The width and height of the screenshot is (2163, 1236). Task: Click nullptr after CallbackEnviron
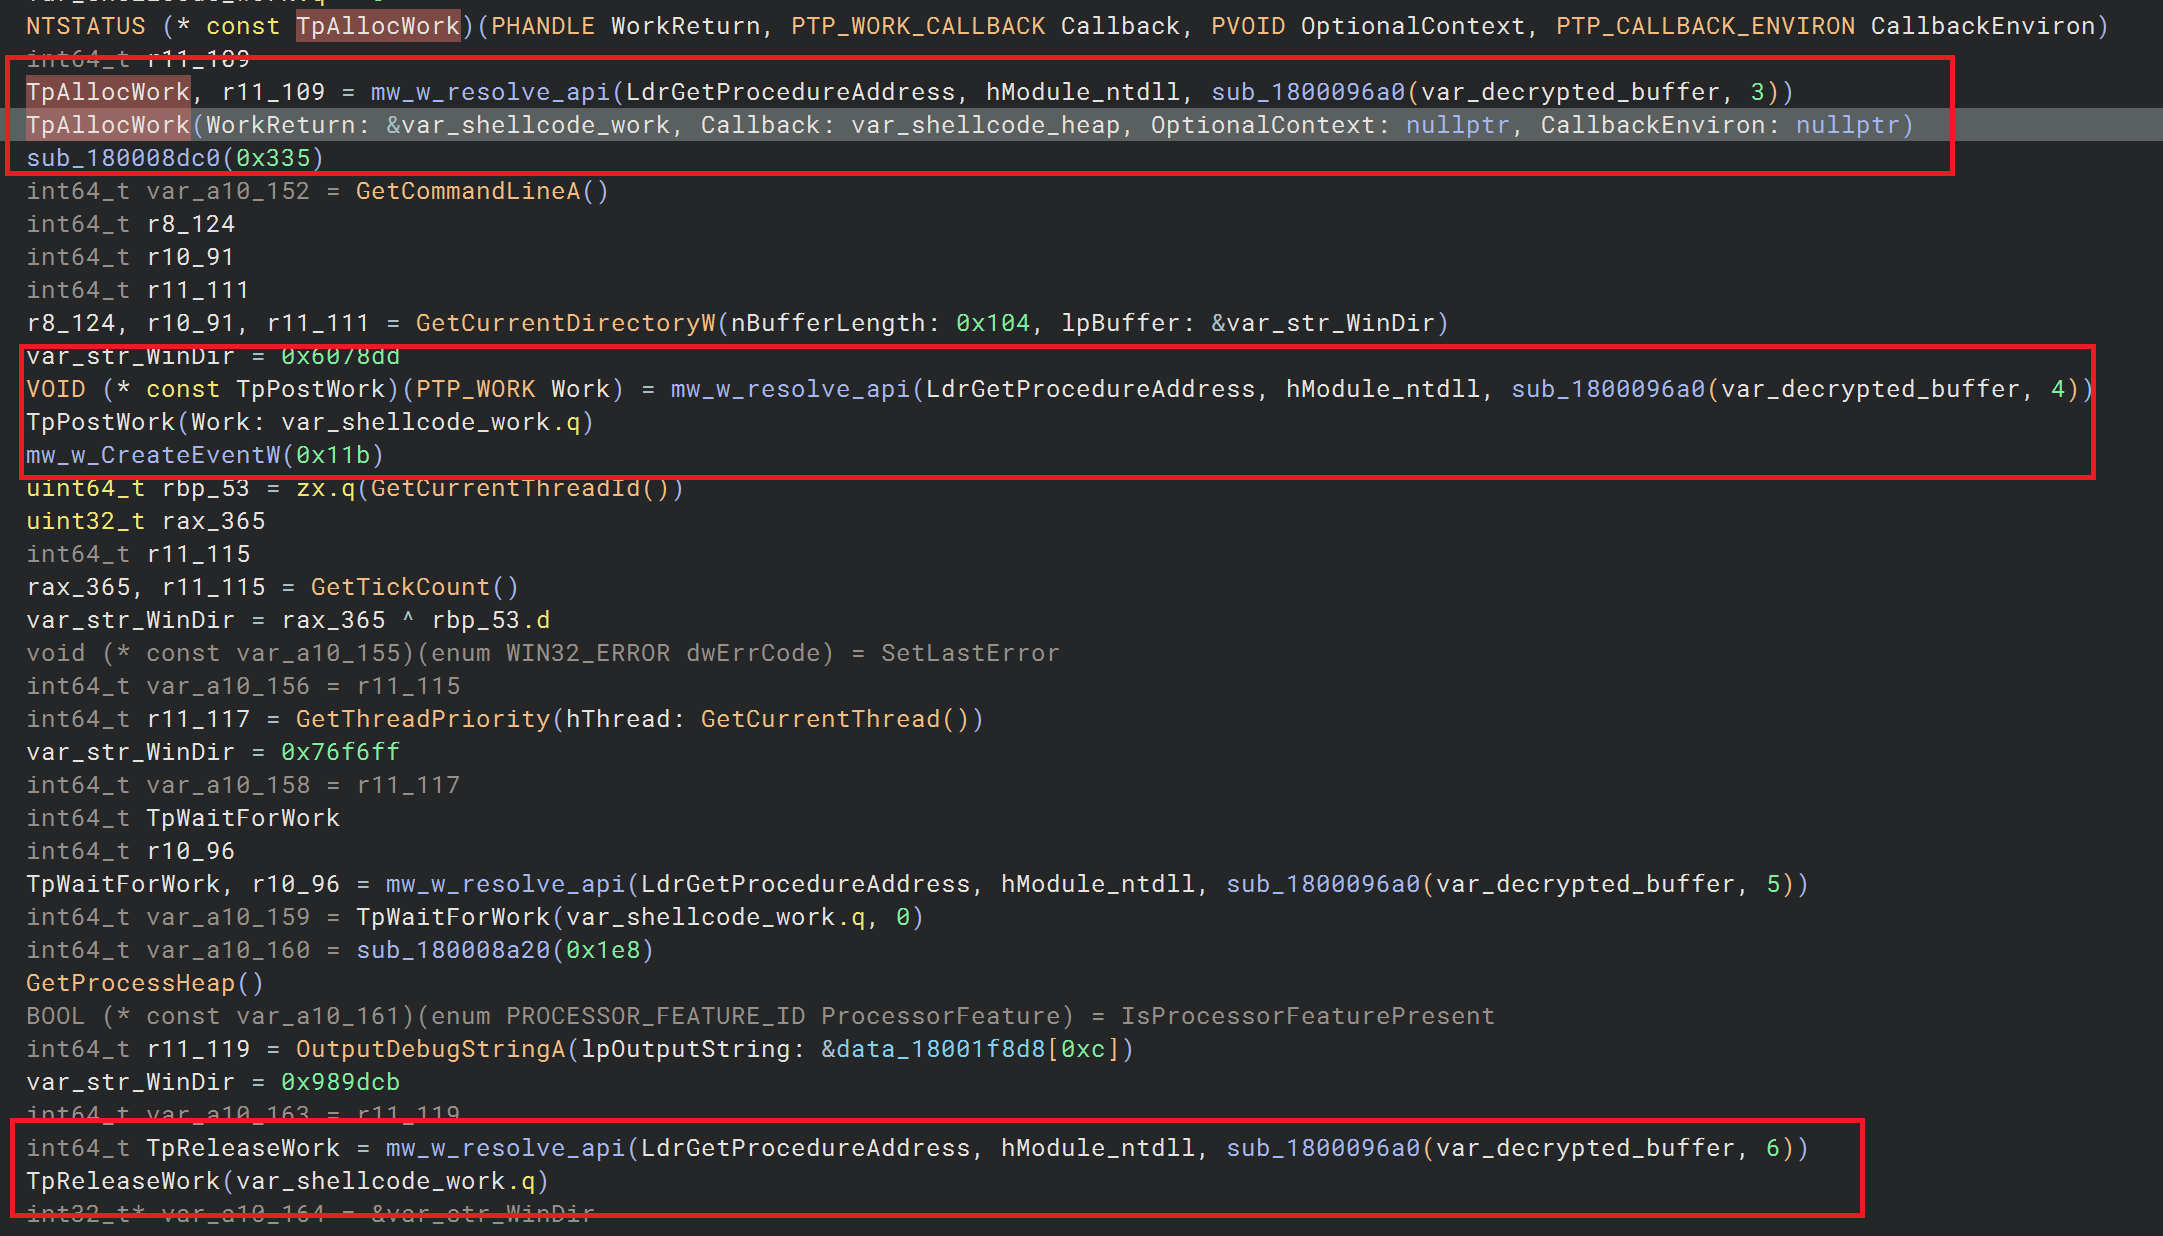[x=1848, y=125]
